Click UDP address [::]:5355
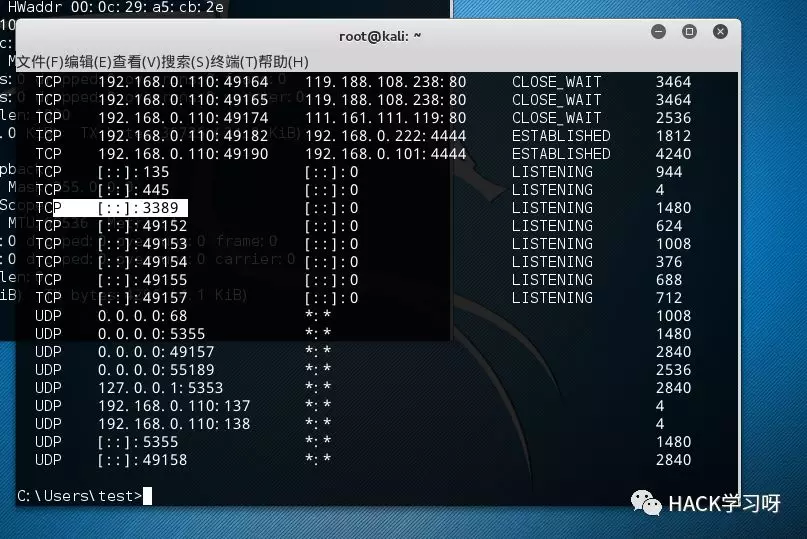 click(x=138, y=442)
